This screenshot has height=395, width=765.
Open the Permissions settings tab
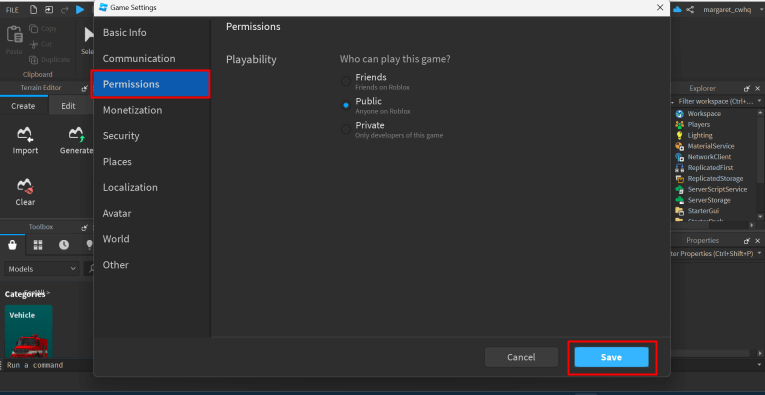tap(151, 84)
